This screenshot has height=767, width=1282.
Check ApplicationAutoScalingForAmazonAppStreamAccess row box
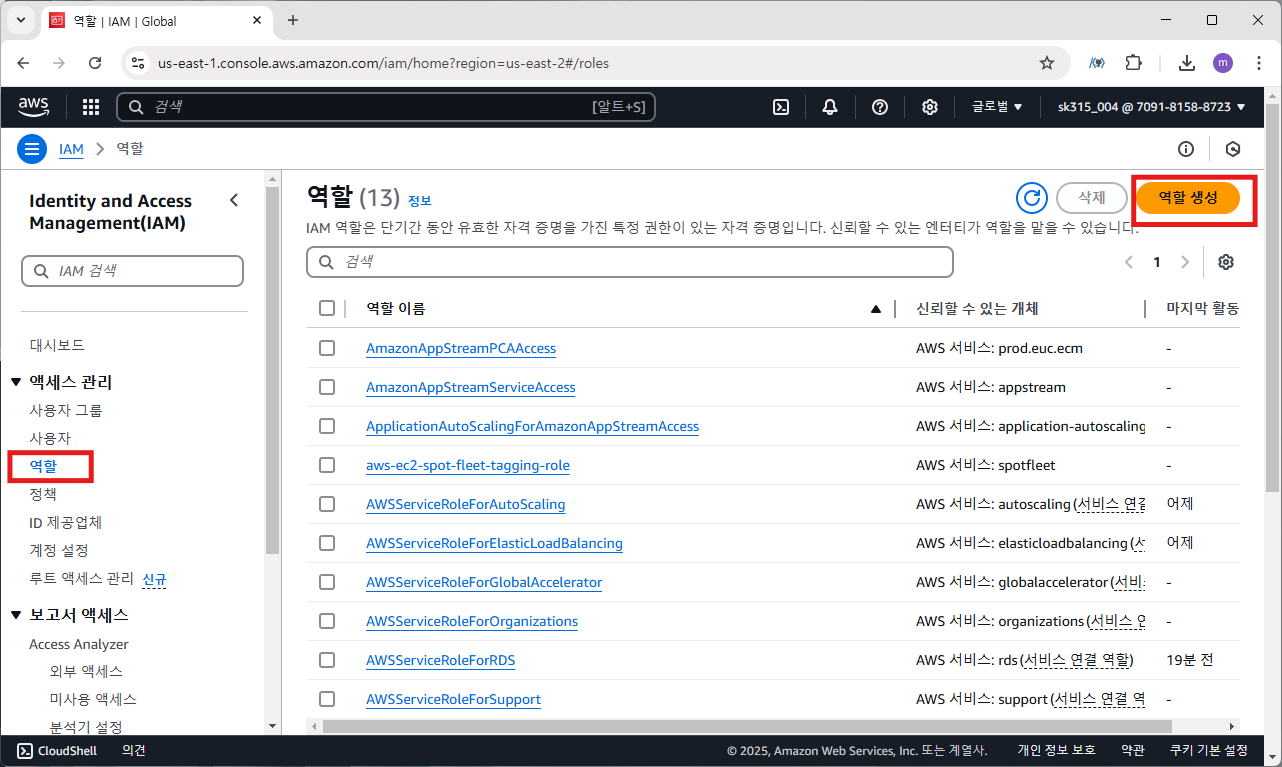coord(327,426)
